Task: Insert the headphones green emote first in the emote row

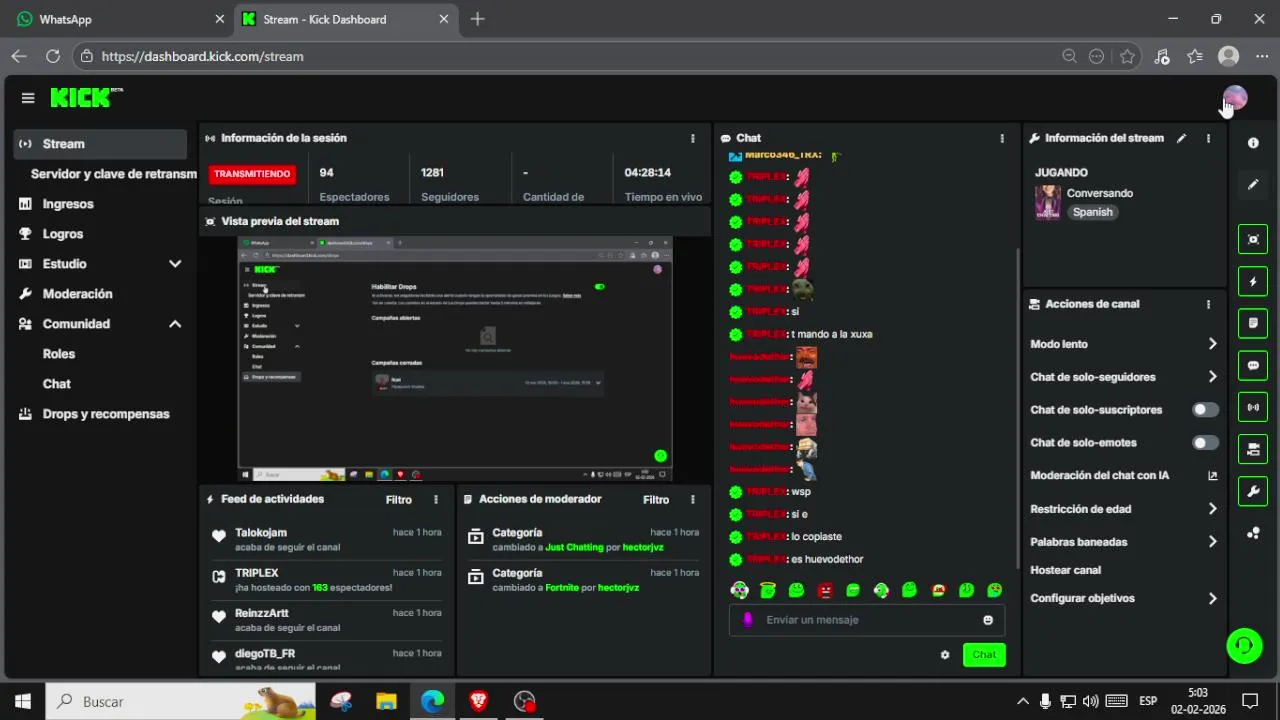Action: pos(739,591)
